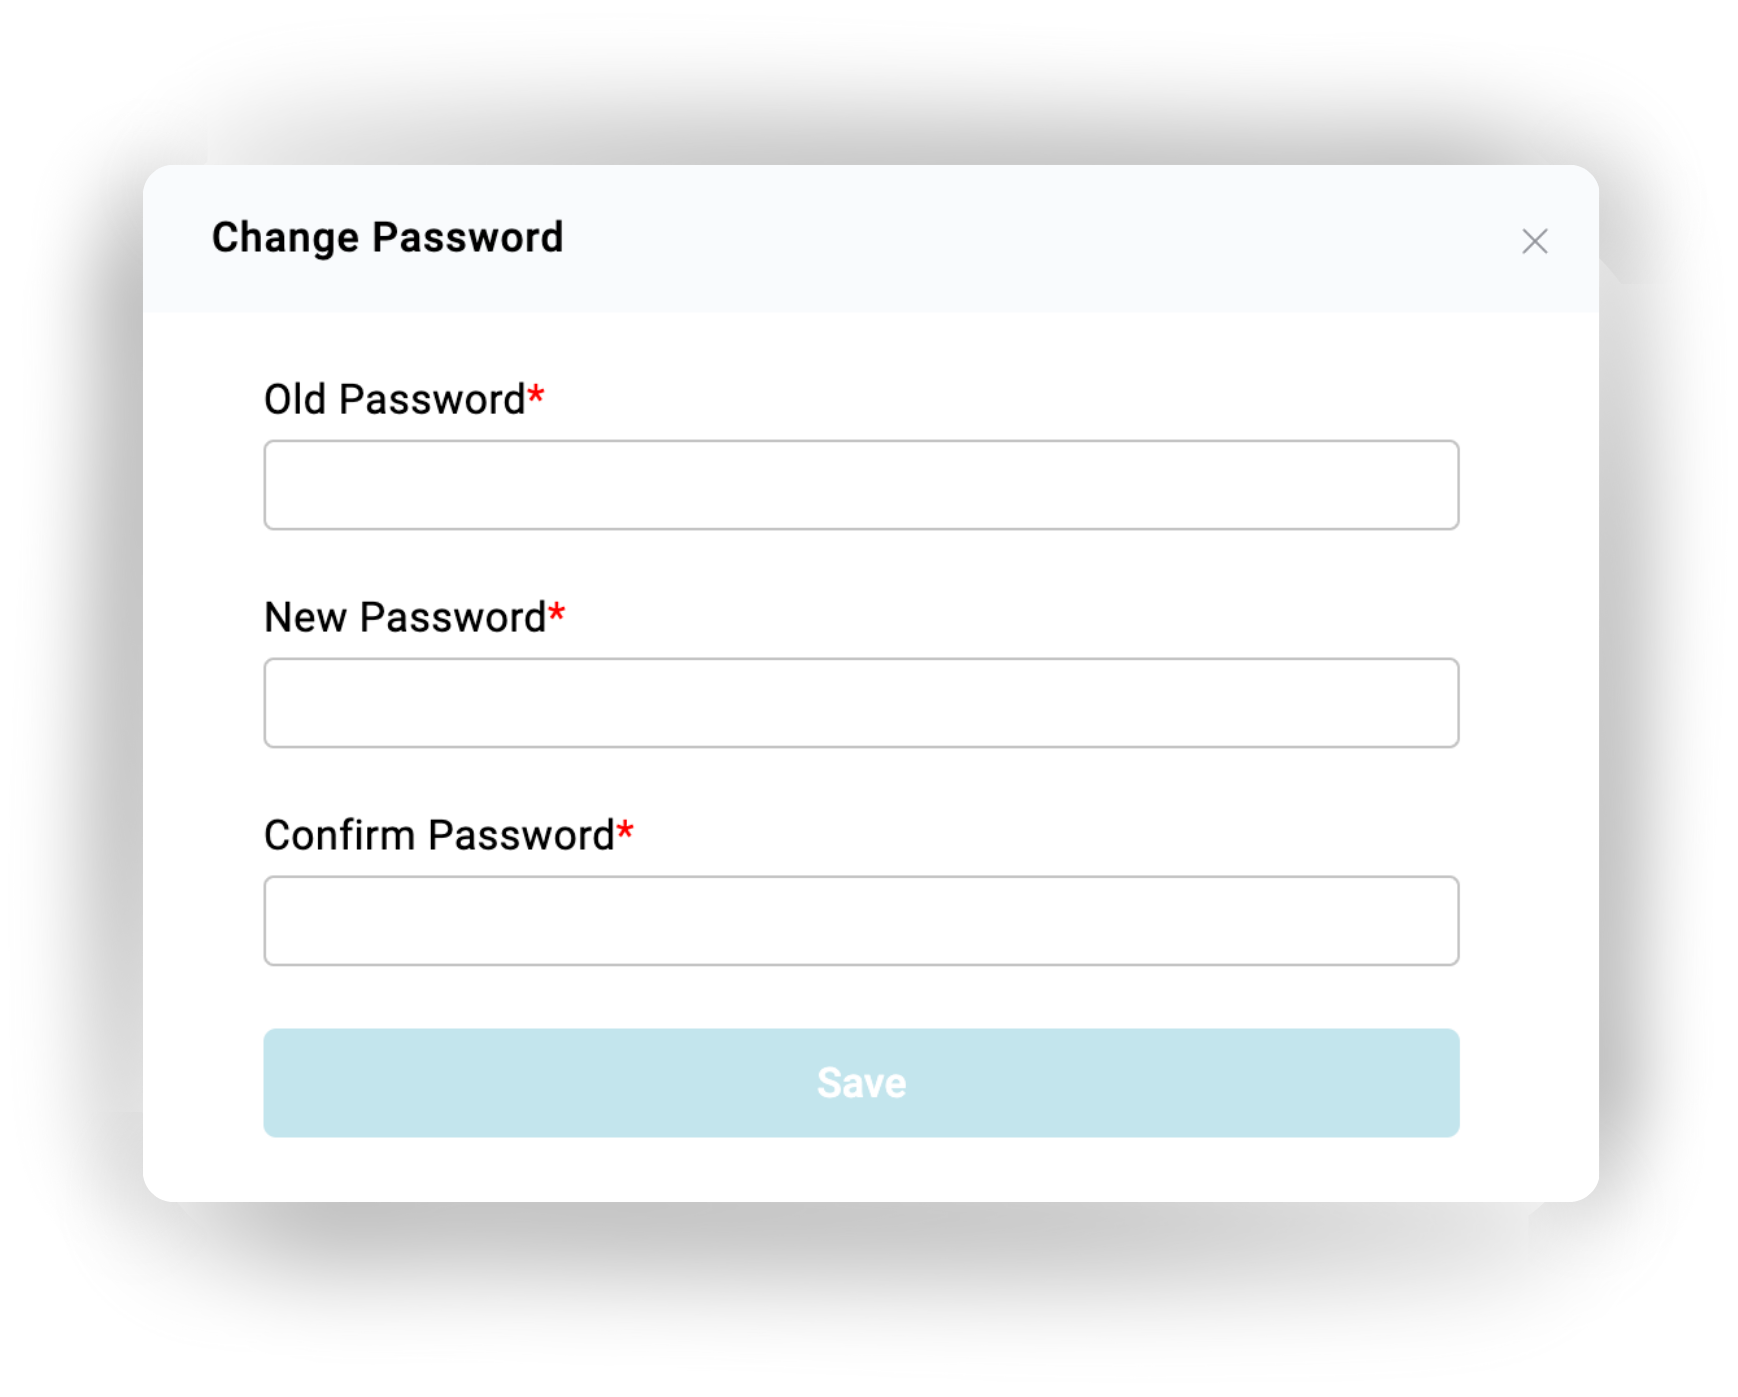Click the Old Password input field
This screenshot has height=1397, width=1738.
861,485
